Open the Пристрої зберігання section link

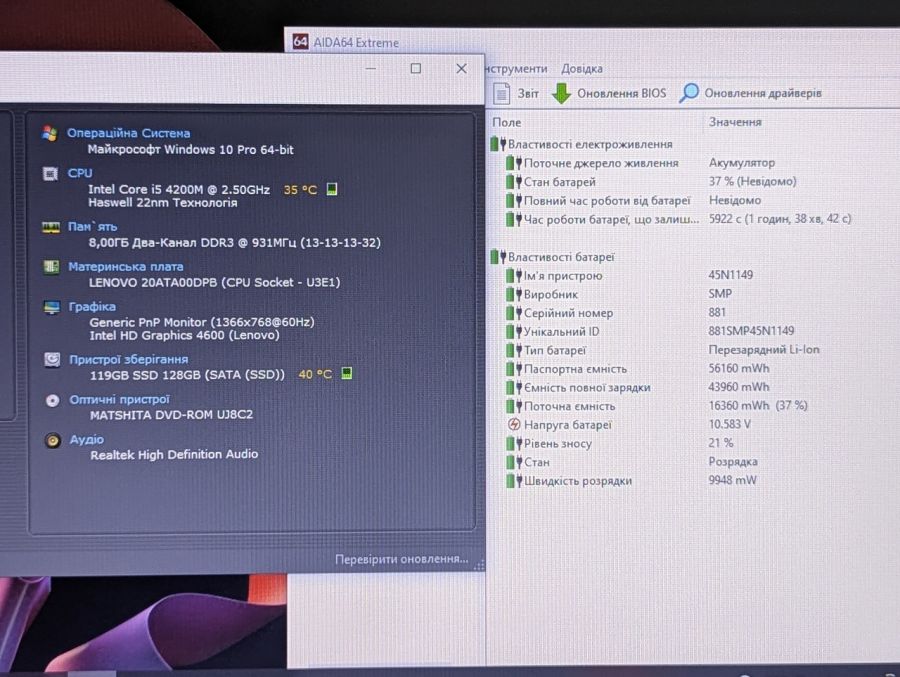[x=129, y=359]
